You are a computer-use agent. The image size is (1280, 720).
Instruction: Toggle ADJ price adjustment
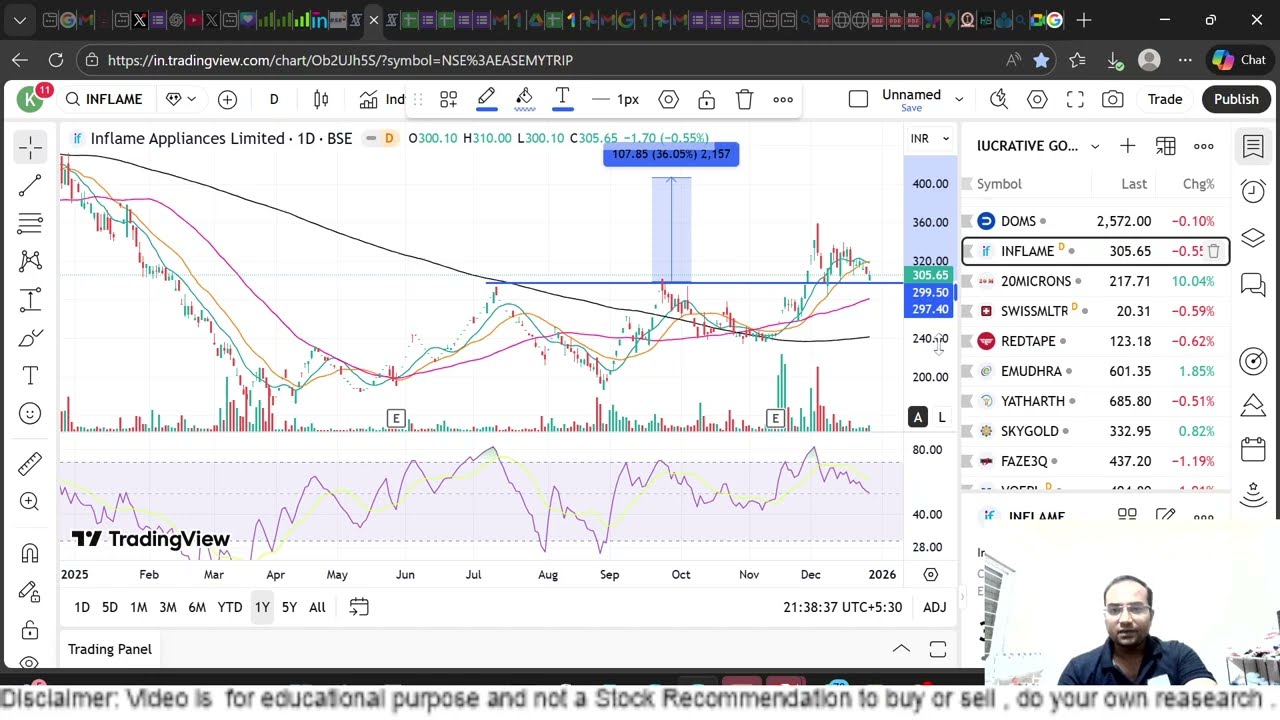click(934, 607)
